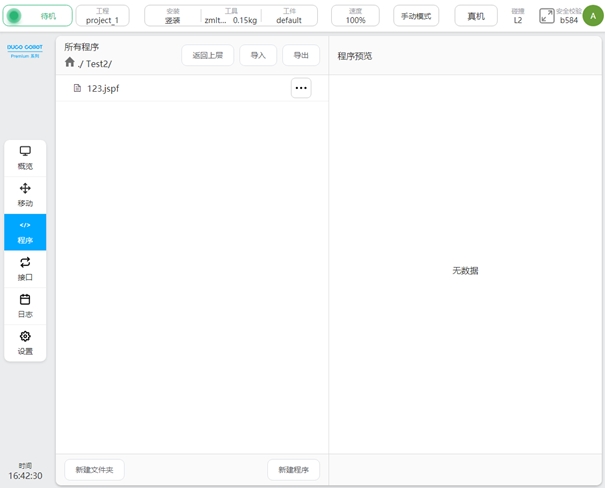Open the 概览 overview page
The width and height of the screenshot is (605, 488).
coord(25,157)
